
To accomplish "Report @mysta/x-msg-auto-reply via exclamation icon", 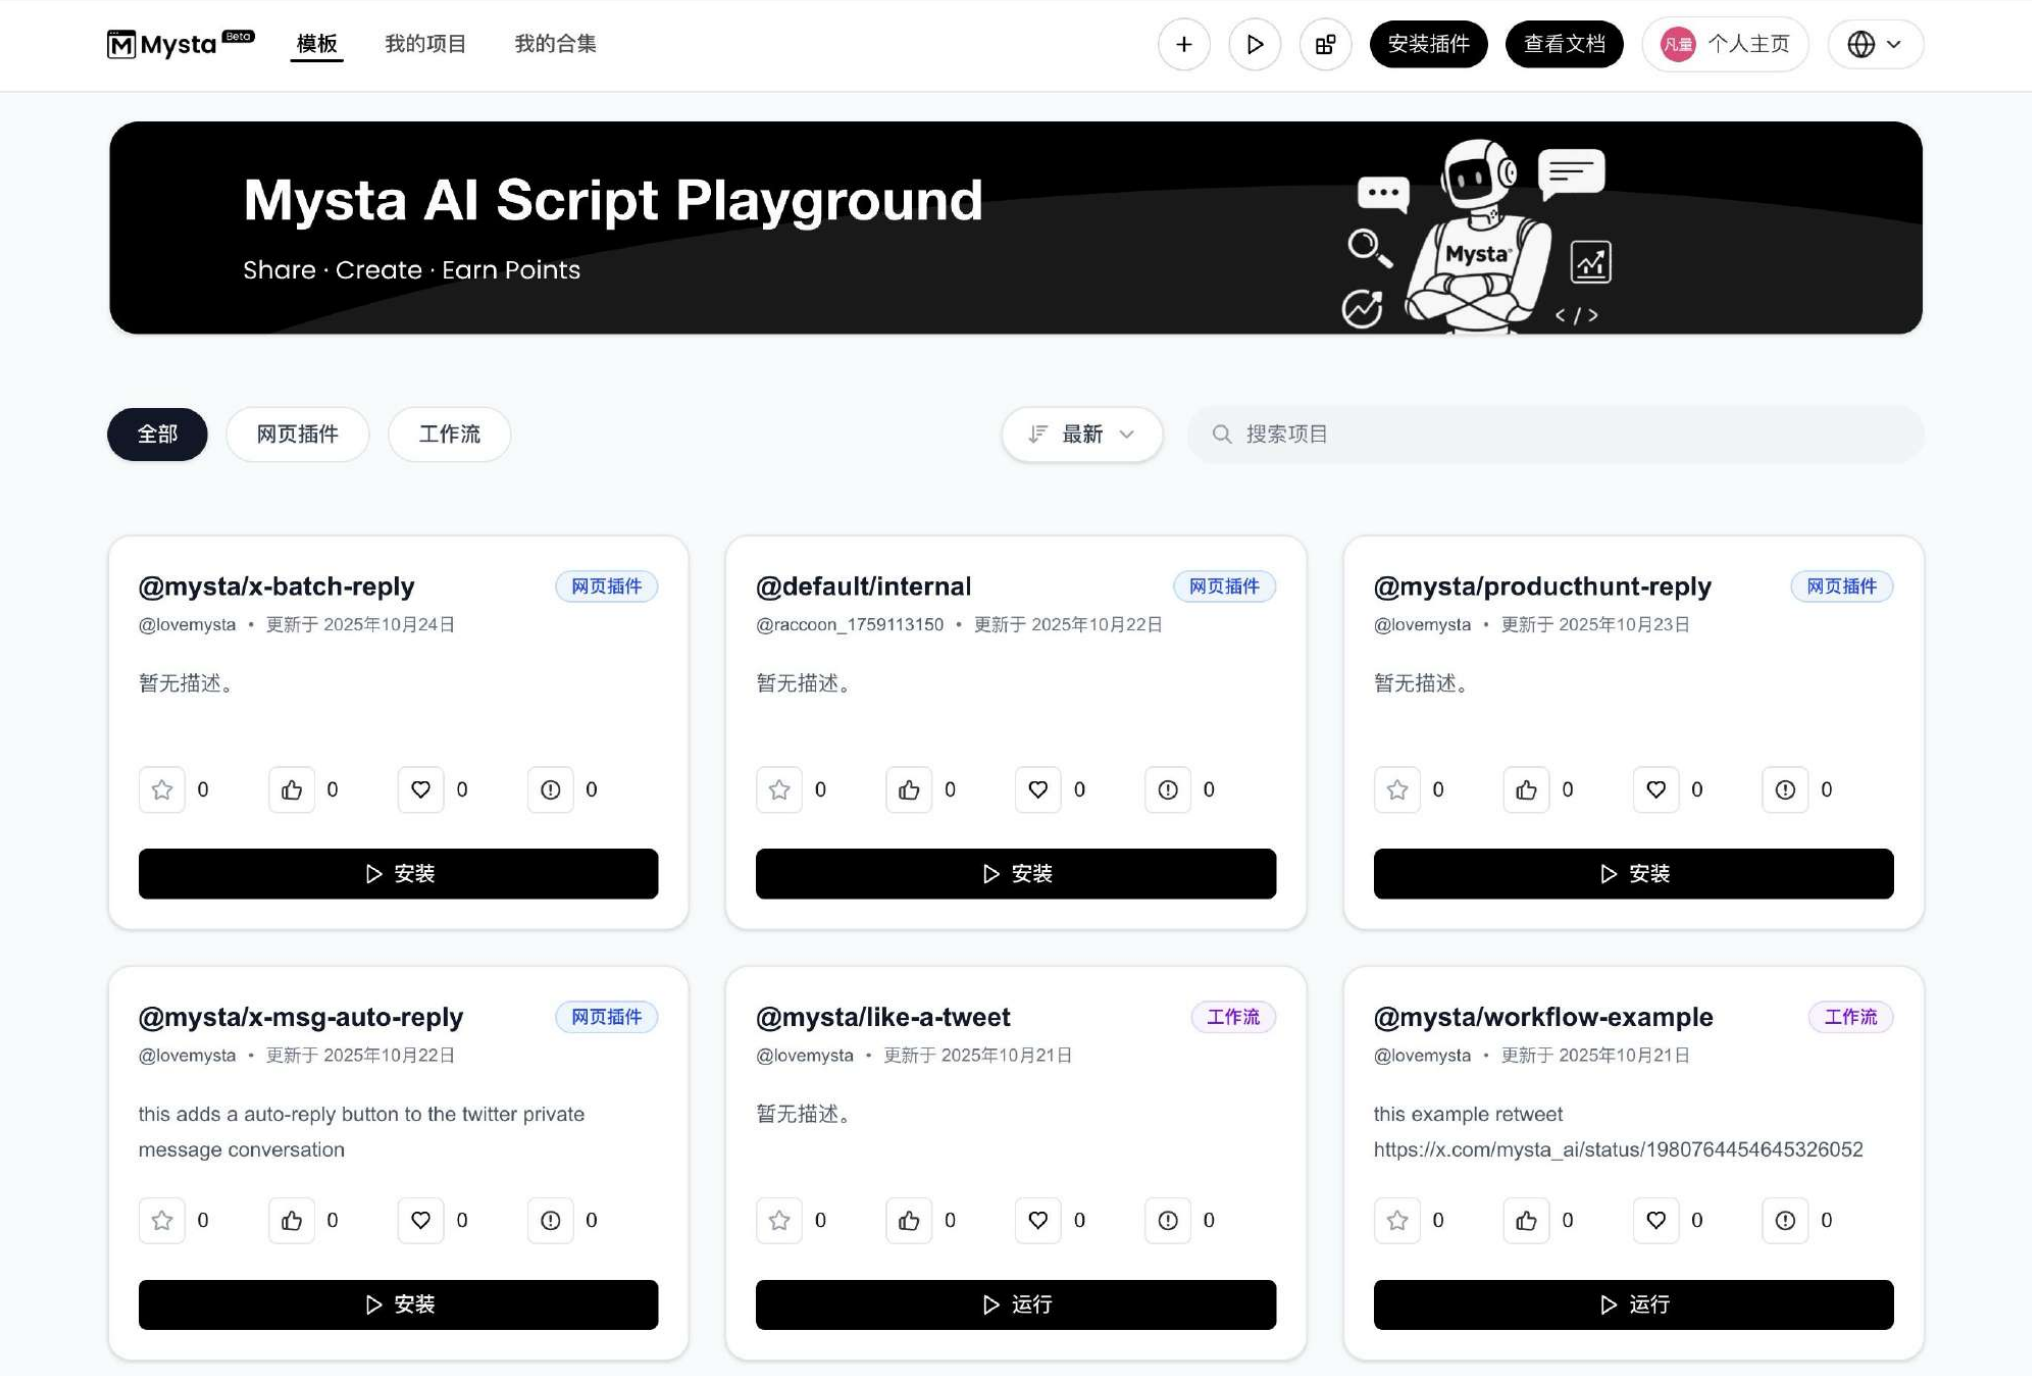I will [550, 1220].
